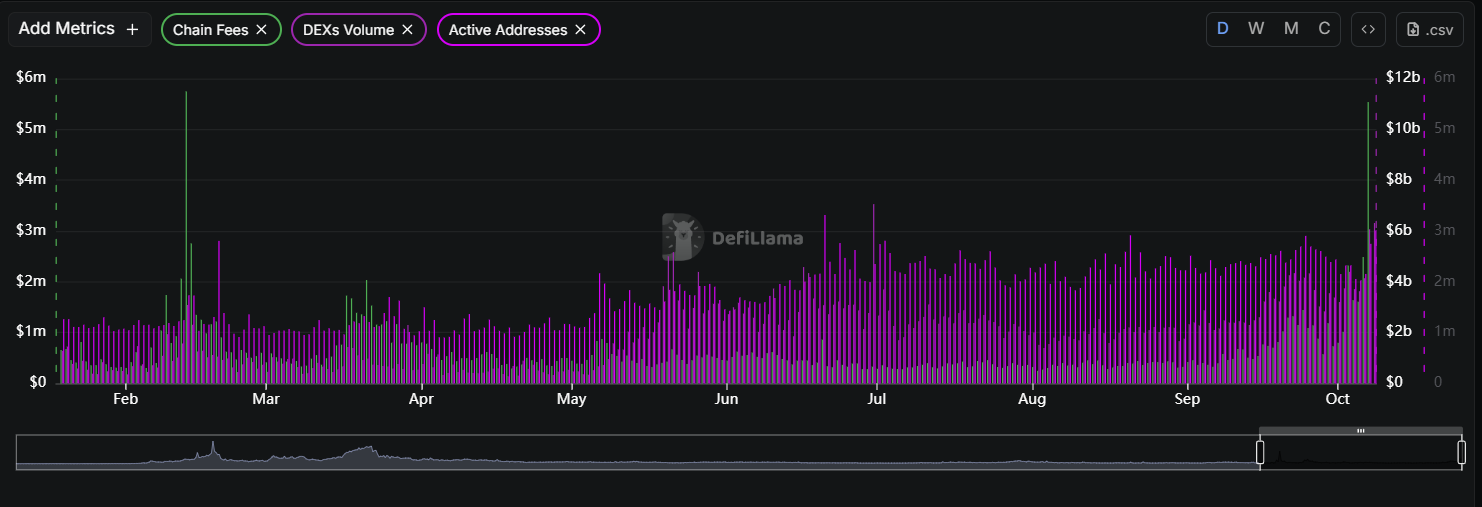This screenshot has height=507, width=1482.
Task: Click the Active Addresses chip label
Action: [508, 30]
